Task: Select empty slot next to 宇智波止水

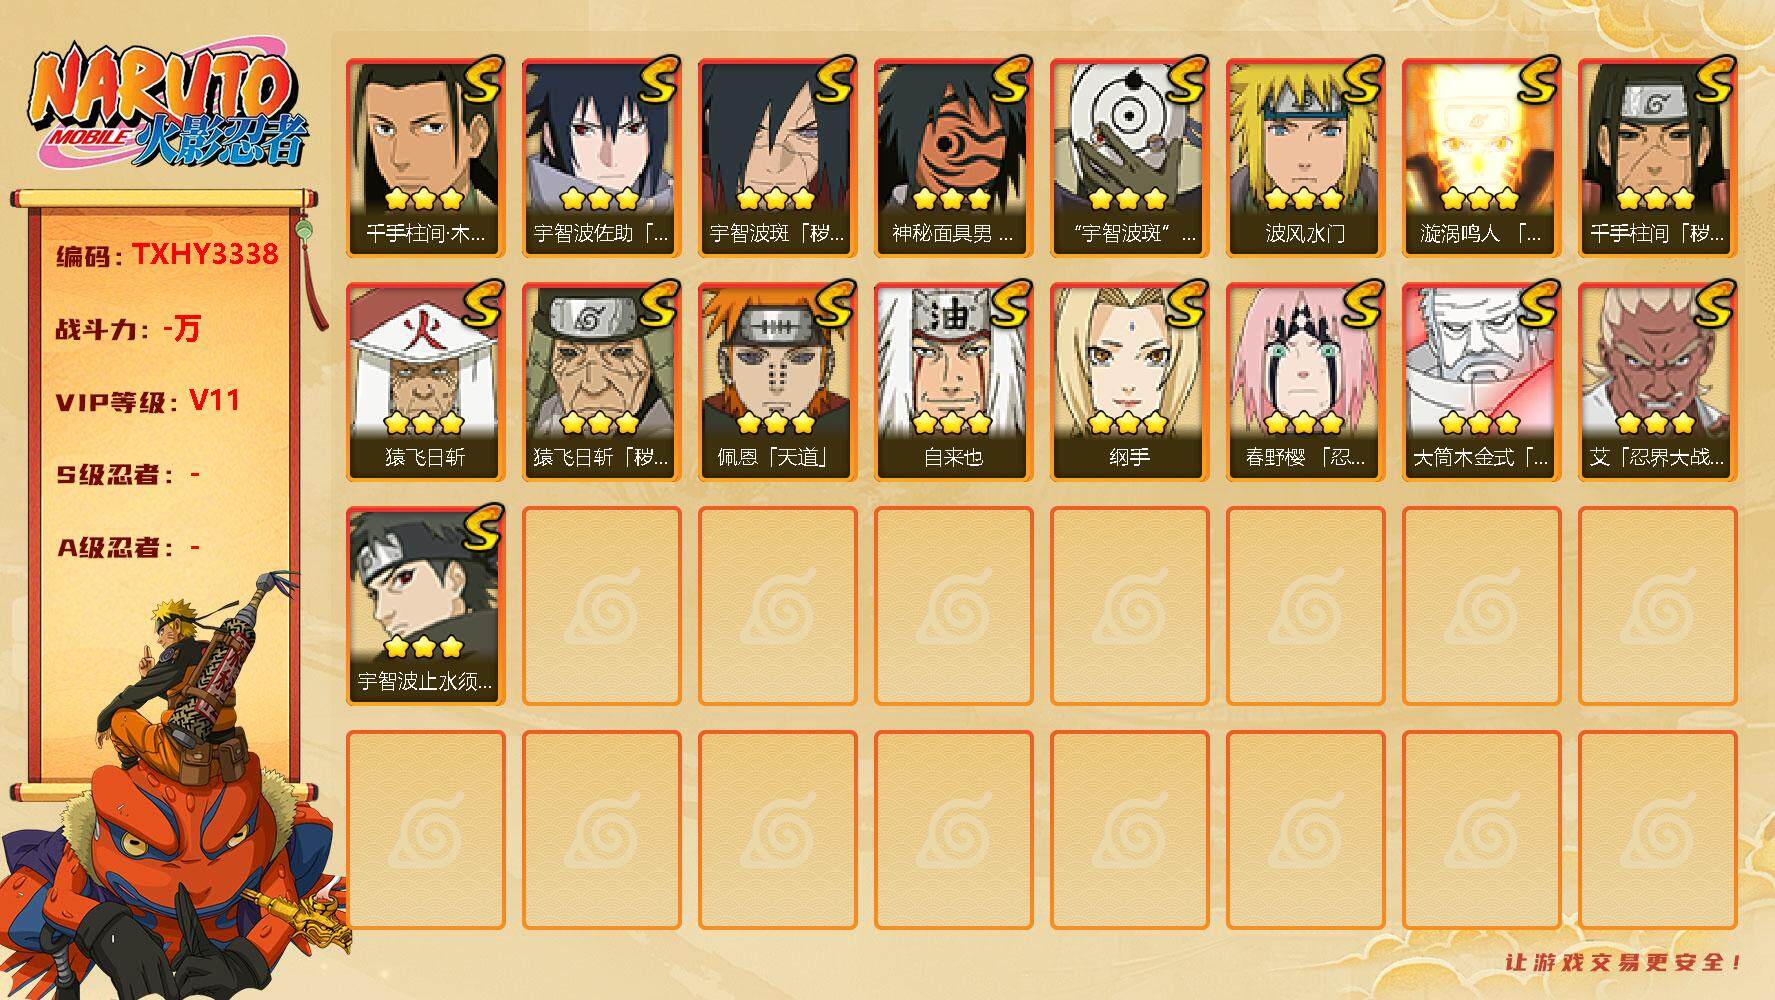Action: [601, 606]
